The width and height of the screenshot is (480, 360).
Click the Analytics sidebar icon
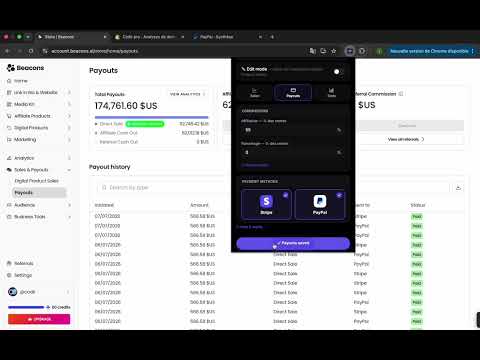pyautogui.click(x=9, y=158)
